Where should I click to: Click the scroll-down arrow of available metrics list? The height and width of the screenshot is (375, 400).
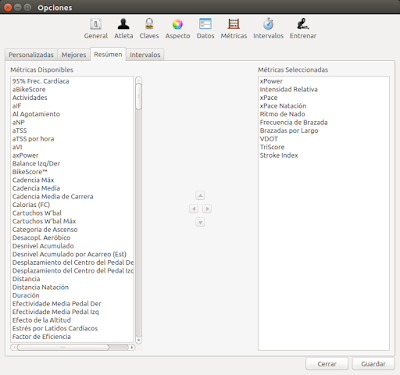[x=139, y=340]
